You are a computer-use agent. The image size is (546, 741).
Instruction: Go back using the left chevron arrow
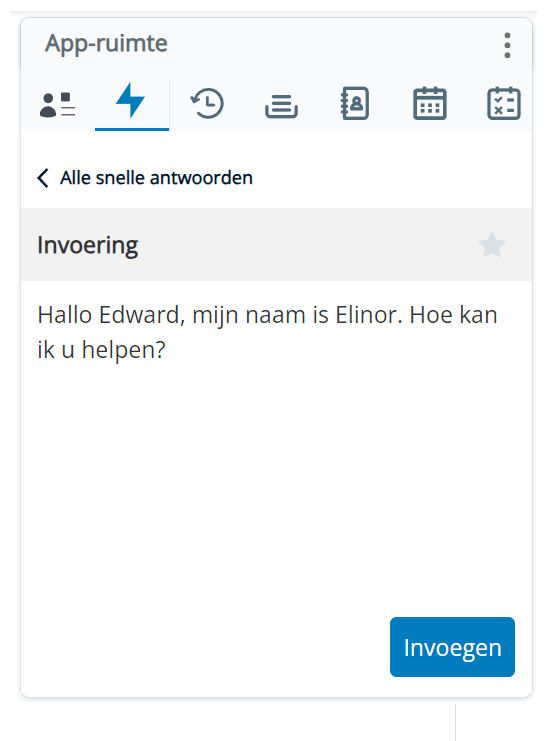coord(43,178)
